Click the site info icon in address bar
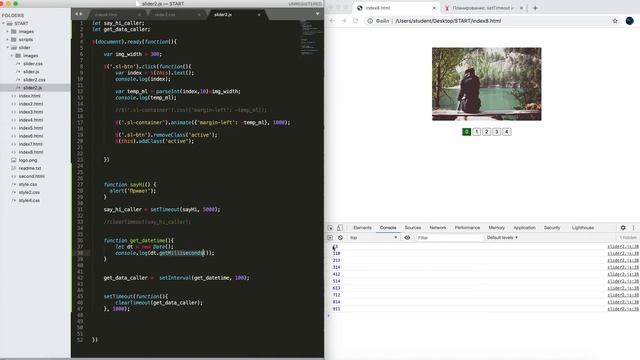This screenshot has height=360, width=640. tap(370, 21)
